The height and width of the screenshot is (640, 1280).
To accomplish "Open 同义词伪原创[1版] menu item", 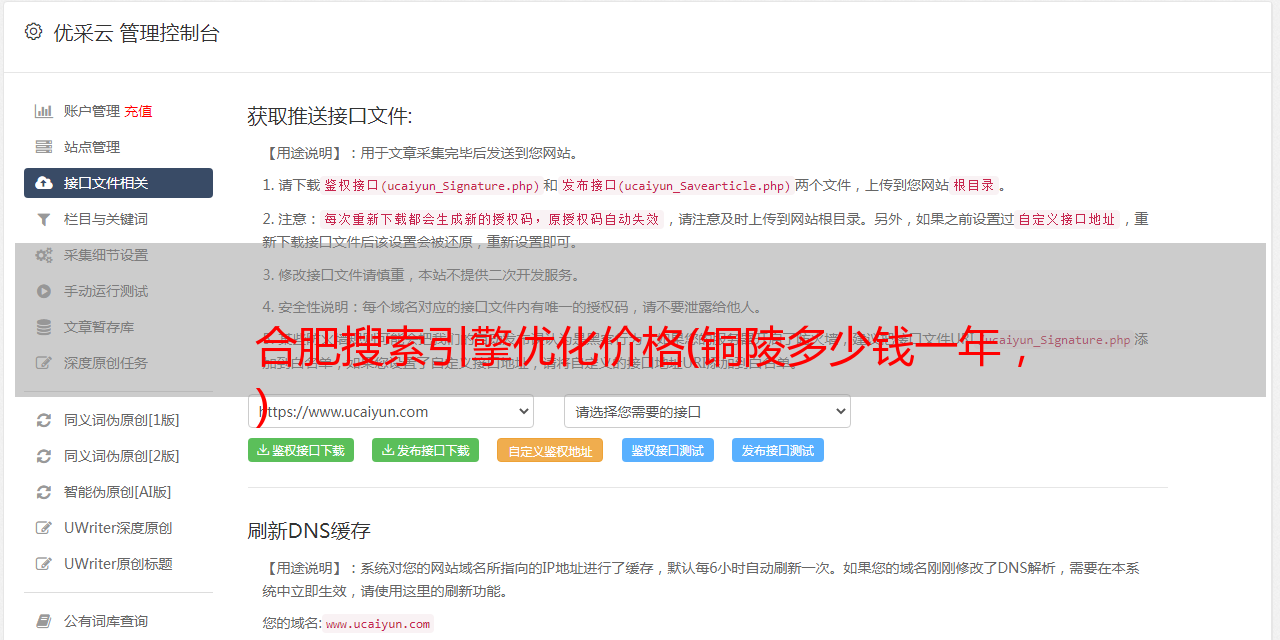I will tap(118, 420).
